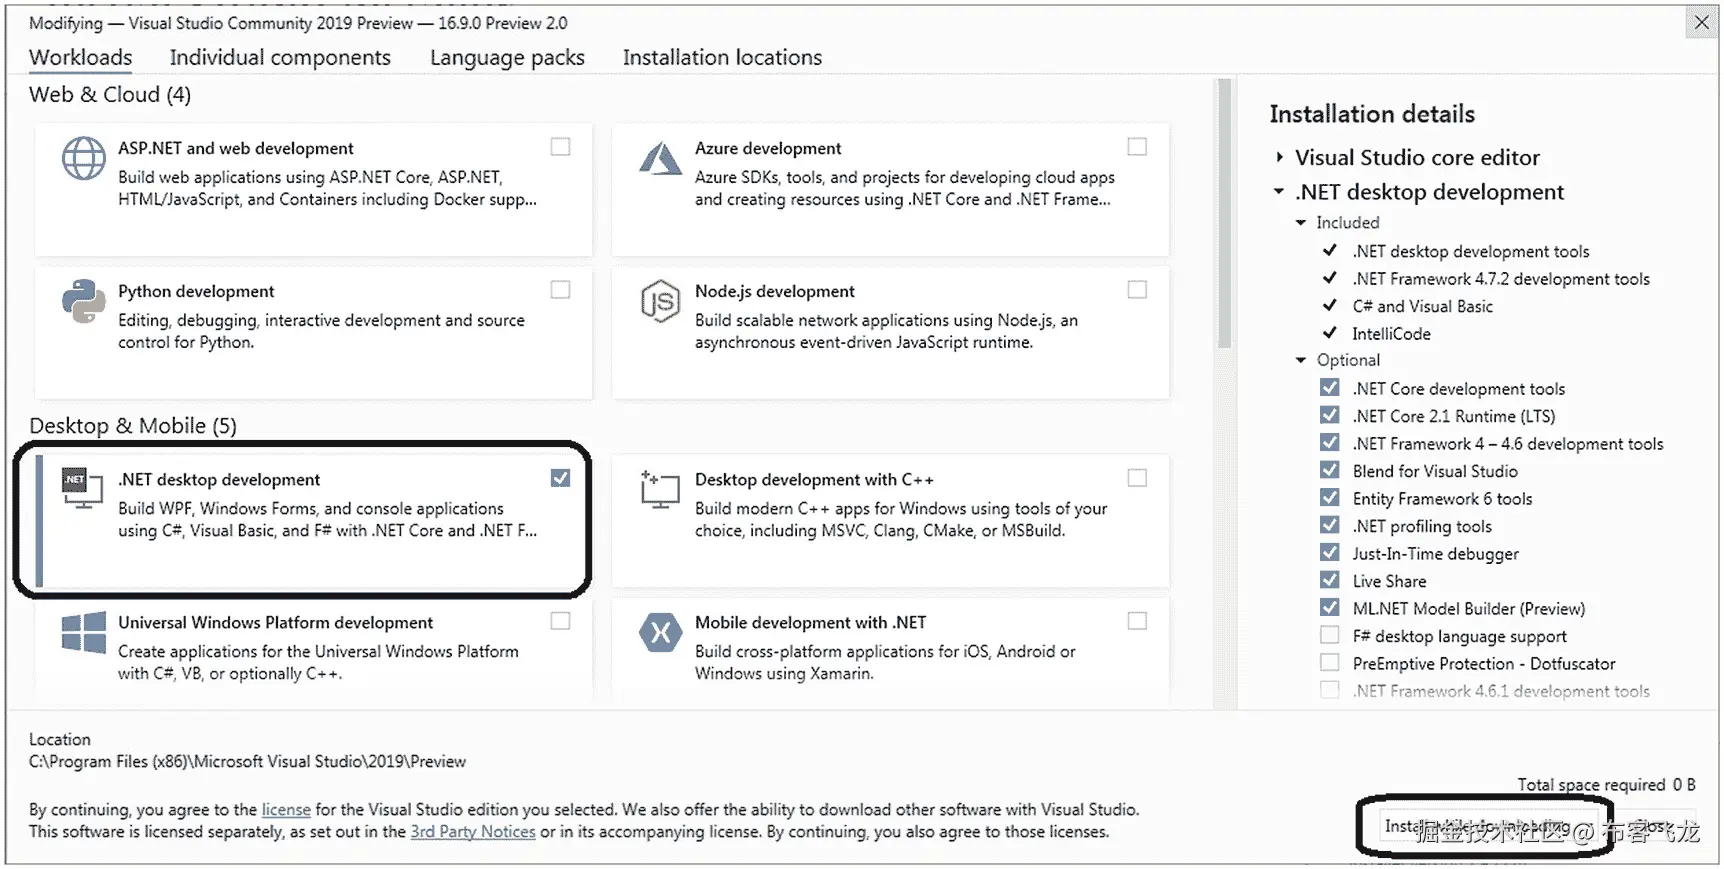The width and height of the screenshot is (1724, 869).
Task: Click the Xamarin mobile development icon
Action: pos(660,632)
